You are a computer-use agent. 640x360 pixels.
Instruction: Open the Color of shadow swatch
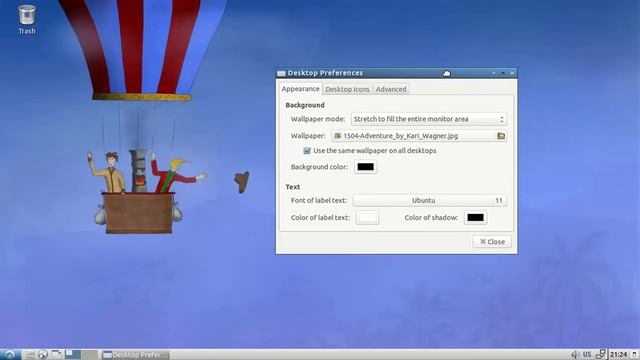(475, 218)
